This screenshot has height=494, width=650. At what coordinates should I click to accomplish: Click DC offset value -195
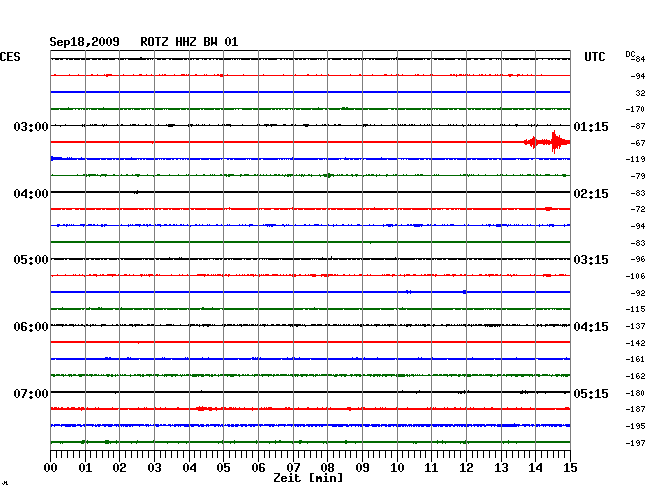point(635,426)
